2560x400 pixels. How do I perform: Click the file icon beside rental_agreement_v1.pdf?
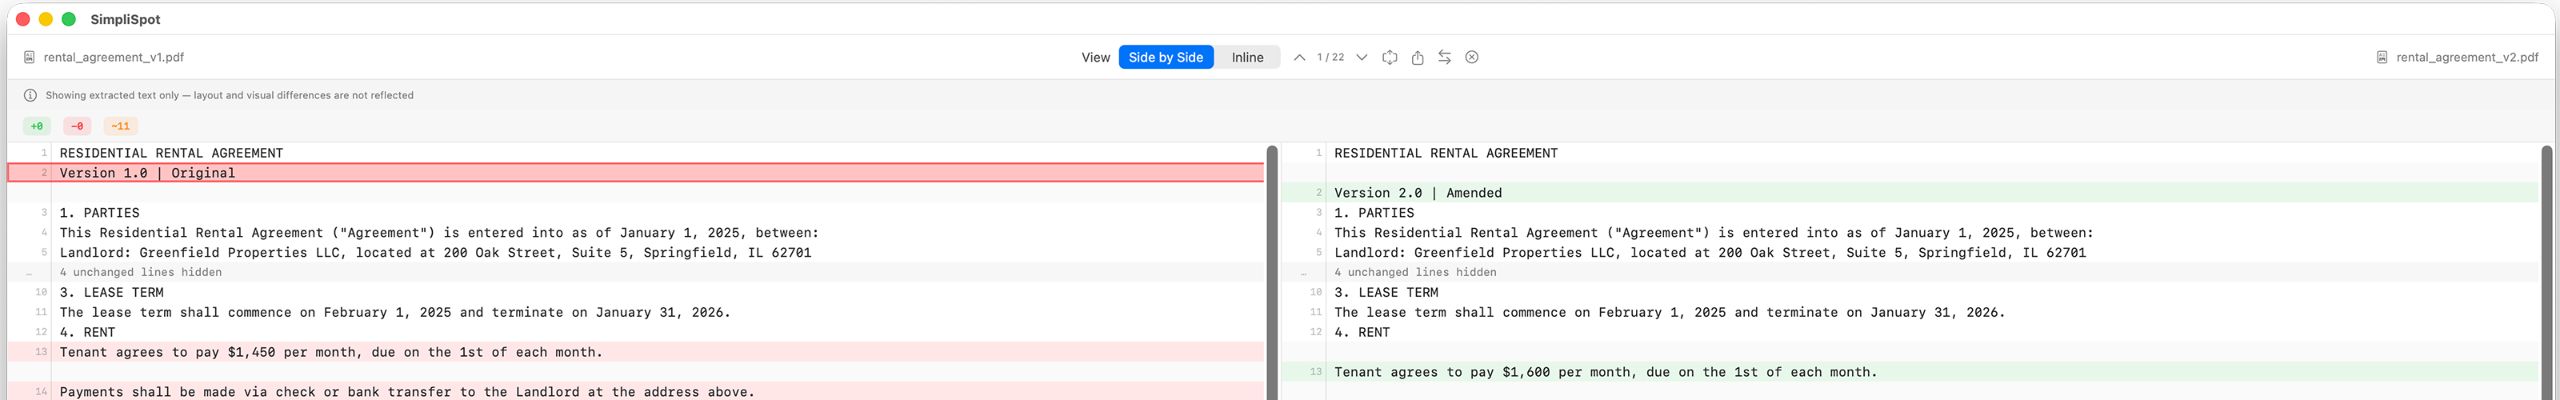click(30, 58)
